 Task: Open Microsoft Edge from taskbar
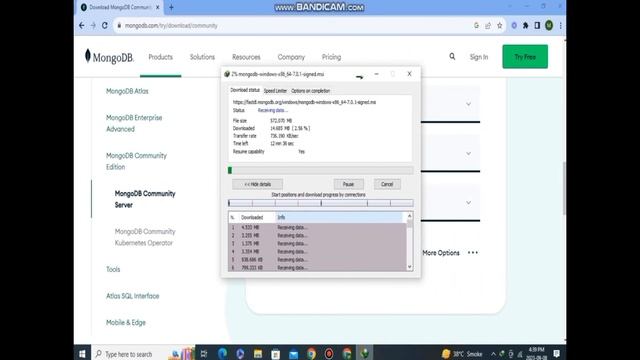[x=222, y=353]
